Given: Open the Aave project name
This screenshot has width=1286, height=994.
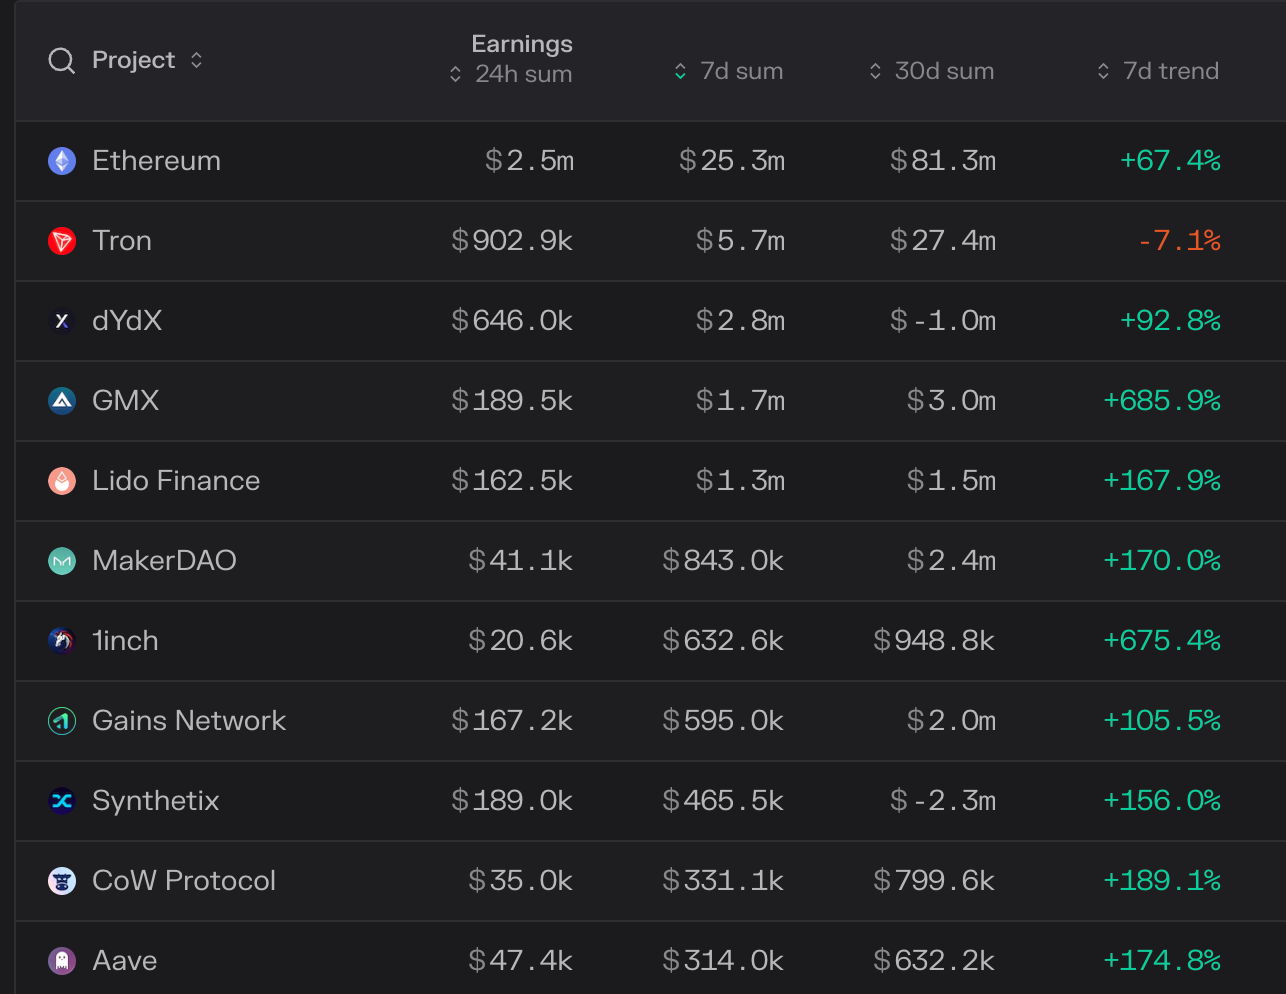Looking at the screenshot, I should pos(124,961).
